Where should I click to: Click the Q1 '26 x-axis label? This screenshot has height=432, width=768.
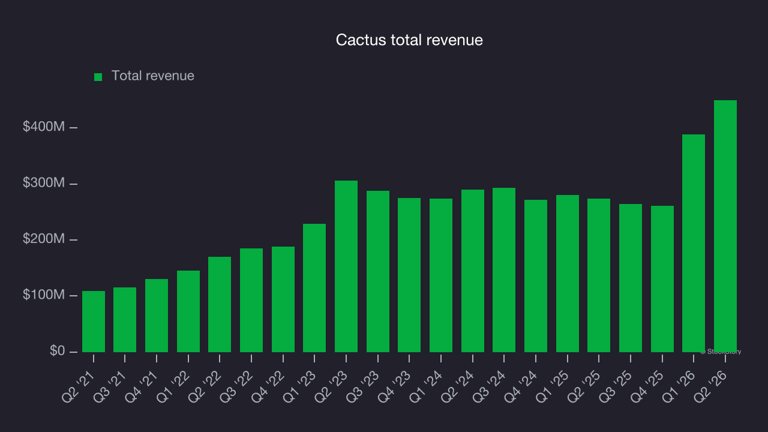click(x=679, y=387)
